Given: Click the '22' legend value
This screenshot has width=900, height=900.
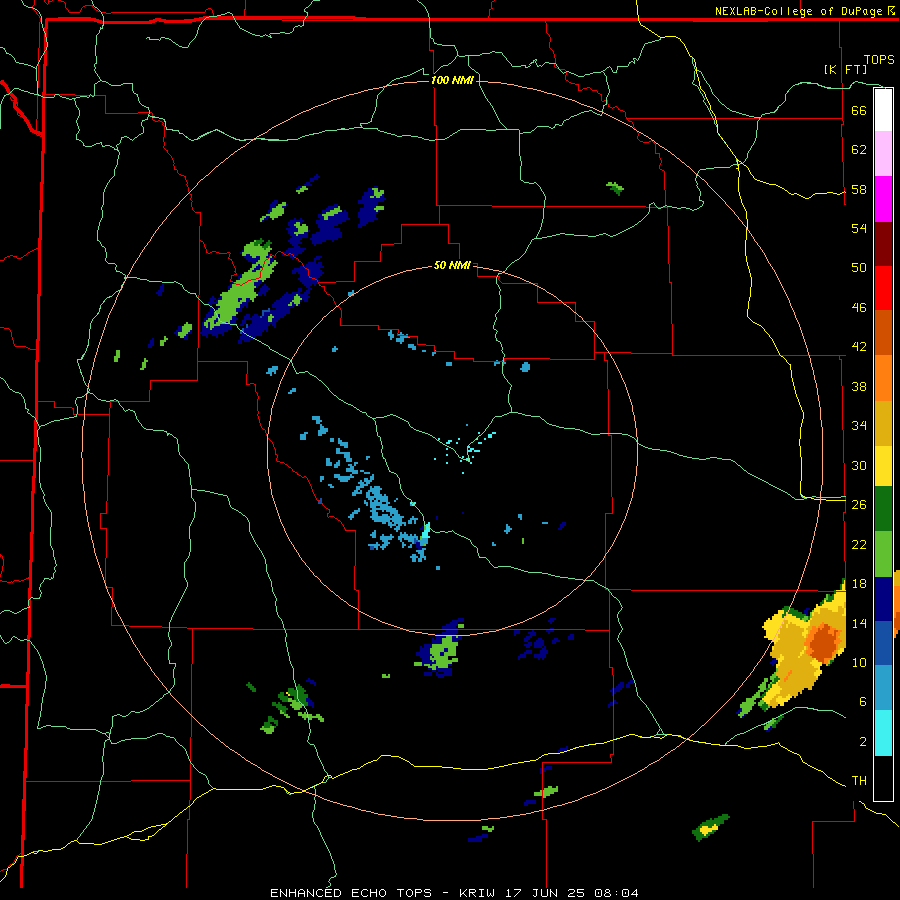Looking at the screenshot, I should pyautogui.click(x=859, y=544).
